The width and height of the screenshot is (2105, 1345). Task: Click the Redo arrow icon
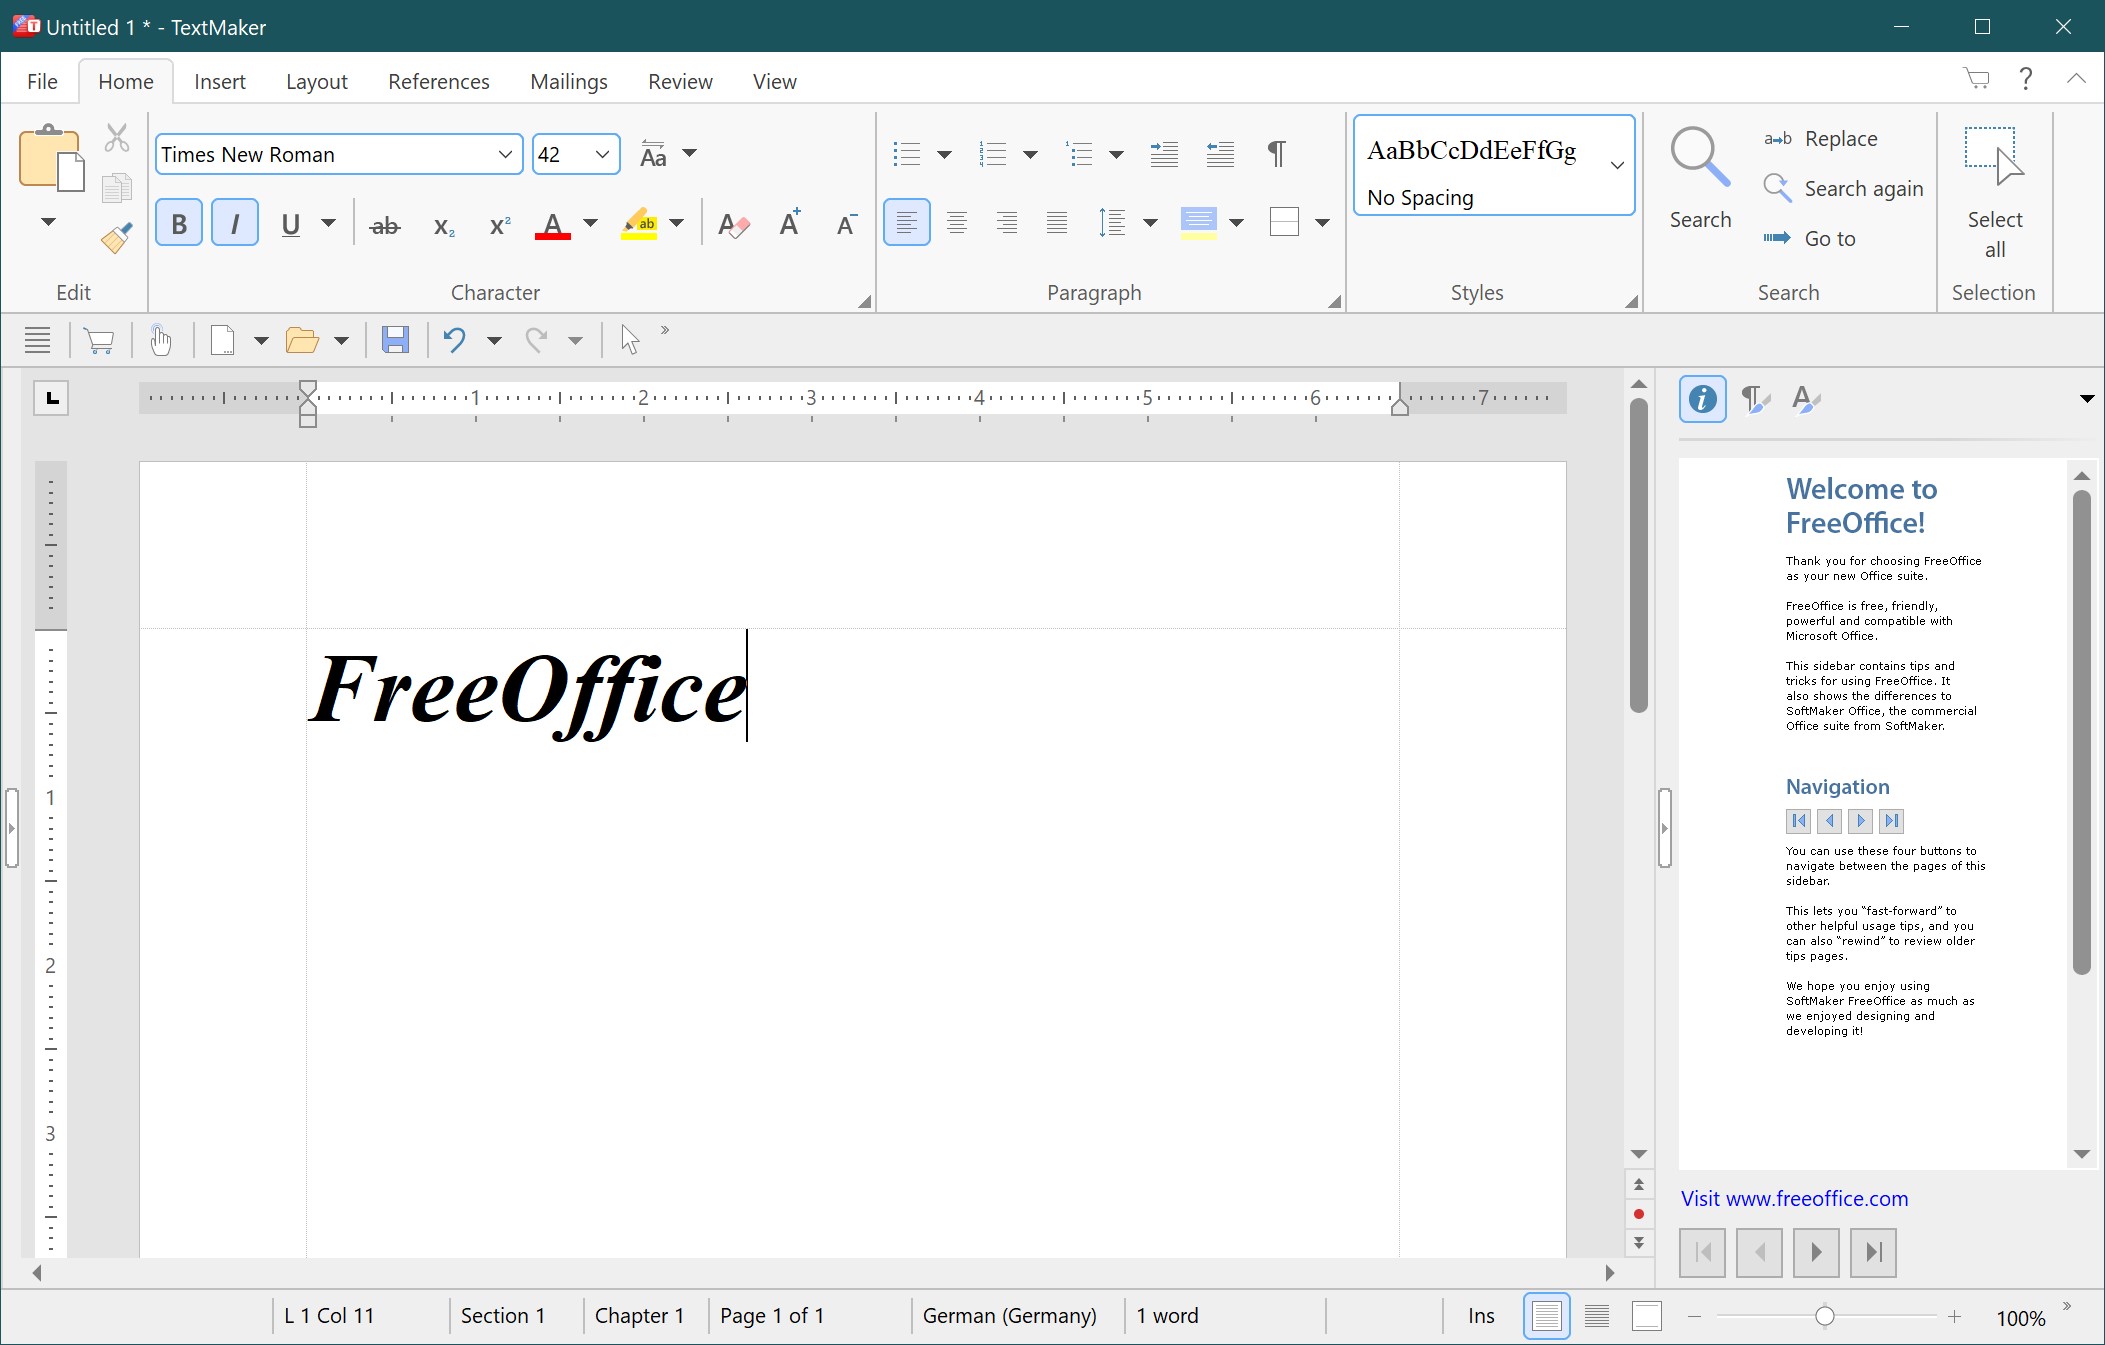(x=537, y=340)
